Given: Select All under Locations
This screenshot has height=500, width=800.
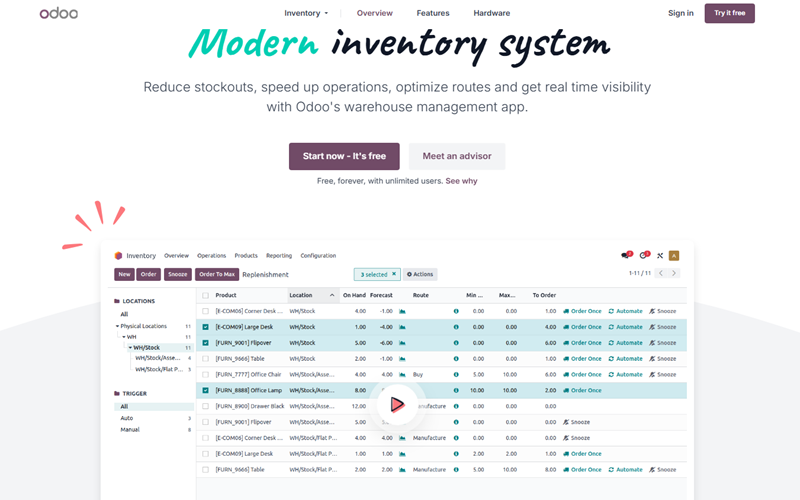Looking at the screenshot, I should (x=124, y=314).
